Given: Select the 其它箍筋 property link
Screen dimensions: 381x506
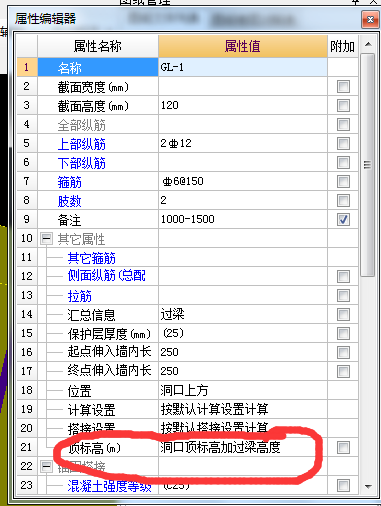Looking at the screenshot, I should [92, 258].
